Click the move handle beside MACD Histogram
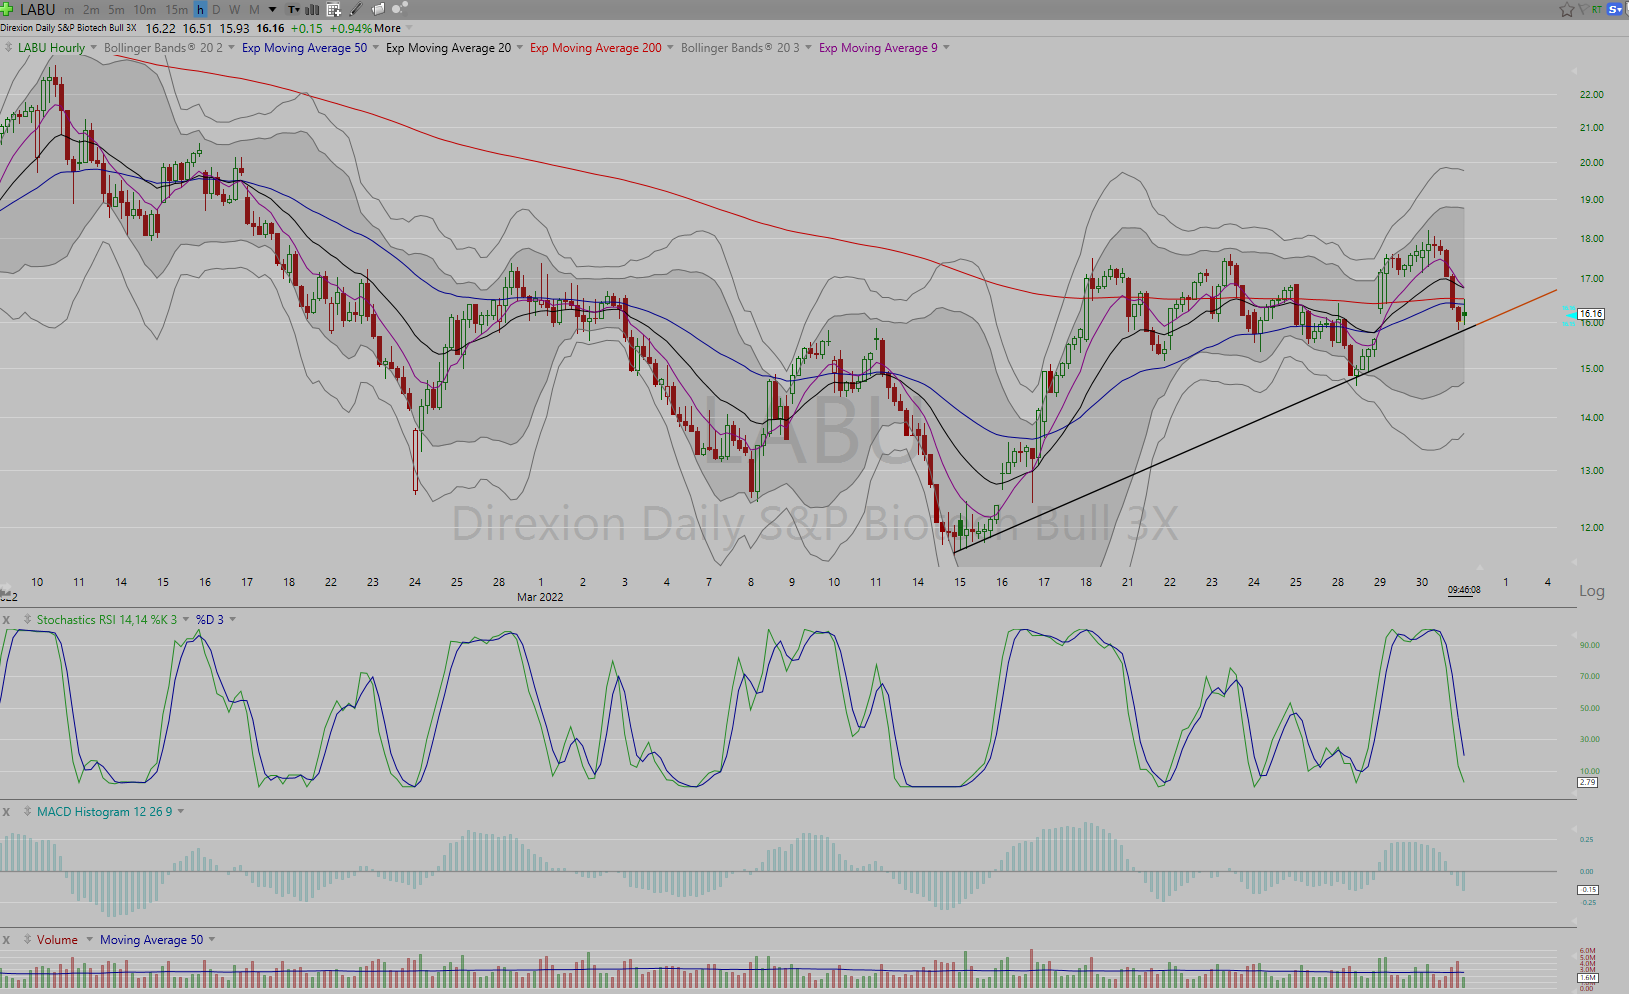Viewport: 1629px width, 994px height. coord(27,812)
